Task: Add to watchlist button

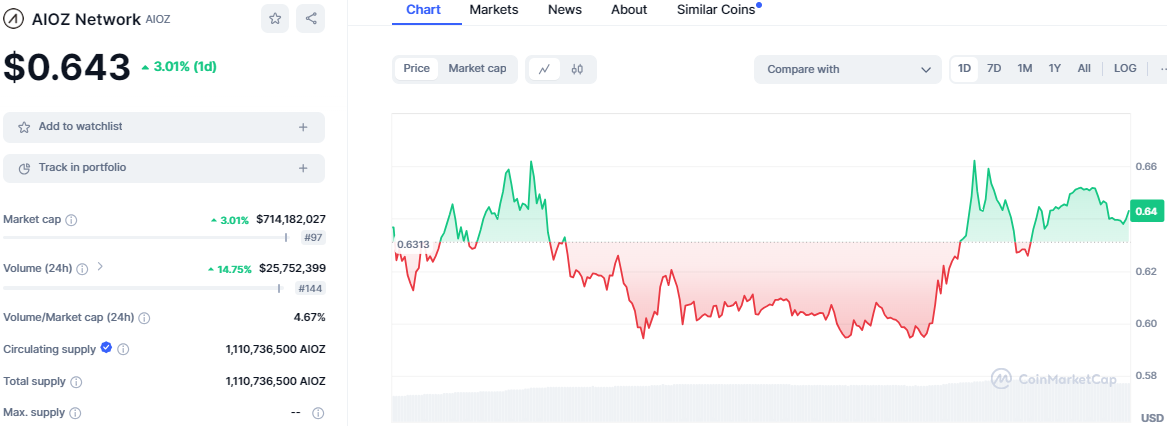Action: pos(164,127)
